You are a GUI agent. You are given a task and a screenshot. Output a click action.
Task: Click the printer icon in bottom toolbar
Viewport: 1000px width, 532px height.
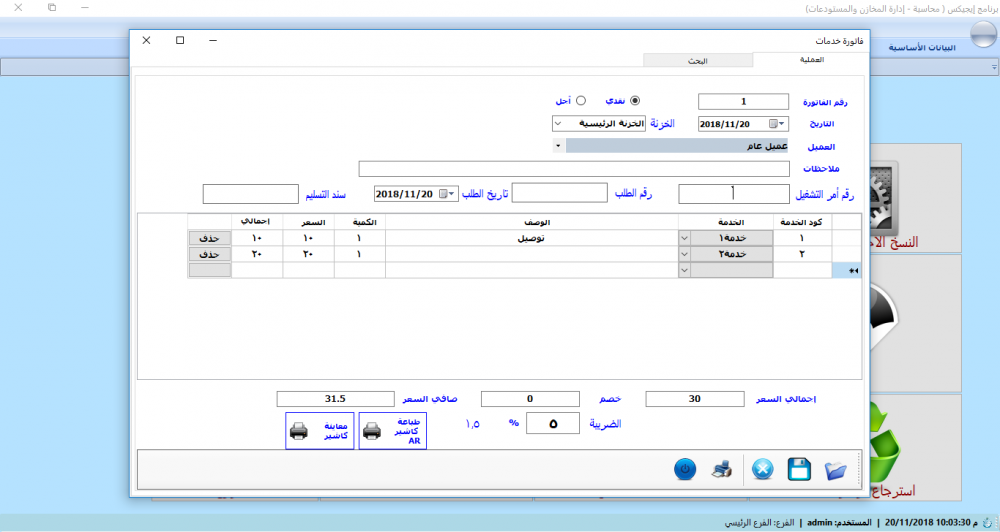coord(722,470)
